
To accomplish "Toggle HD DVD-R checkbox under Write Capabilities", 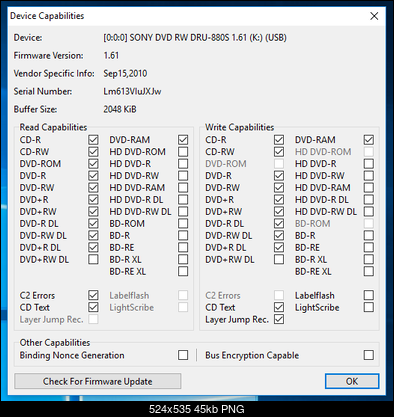I will pos(369,164).
